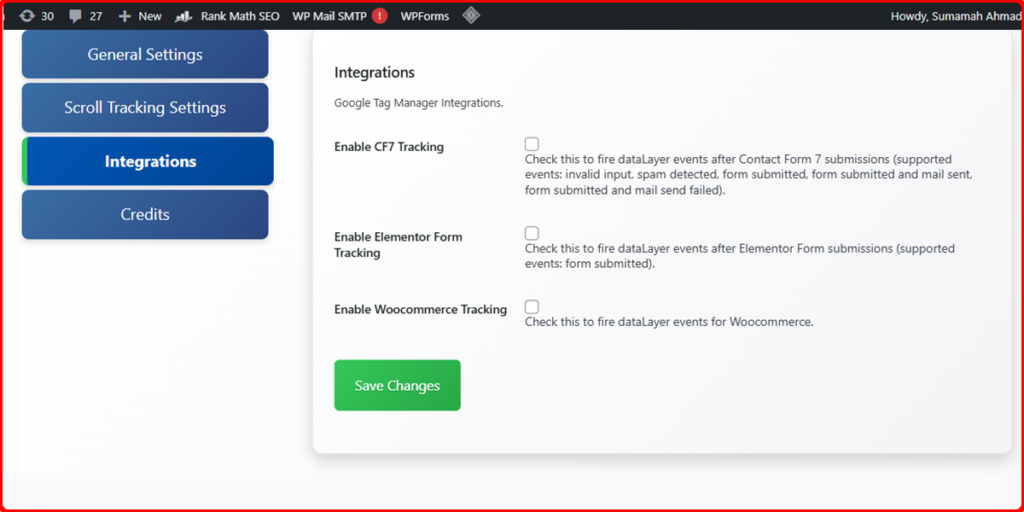This screenshot has height=512, width=1024.
Task: Click the Enable CF7 Tracking label
Action: coord(389,147)
